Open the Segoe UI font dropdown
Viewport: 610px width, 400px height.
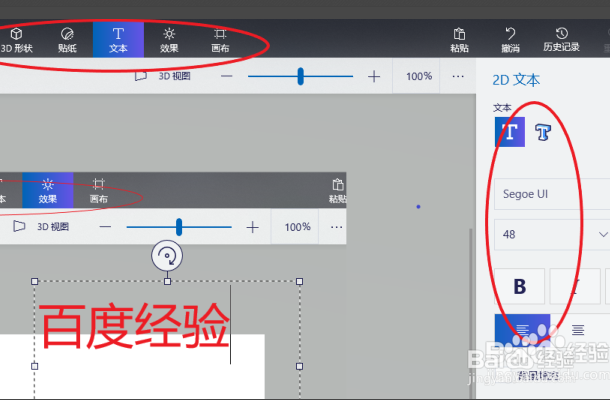pyautogui.click(x=552, y=194)
